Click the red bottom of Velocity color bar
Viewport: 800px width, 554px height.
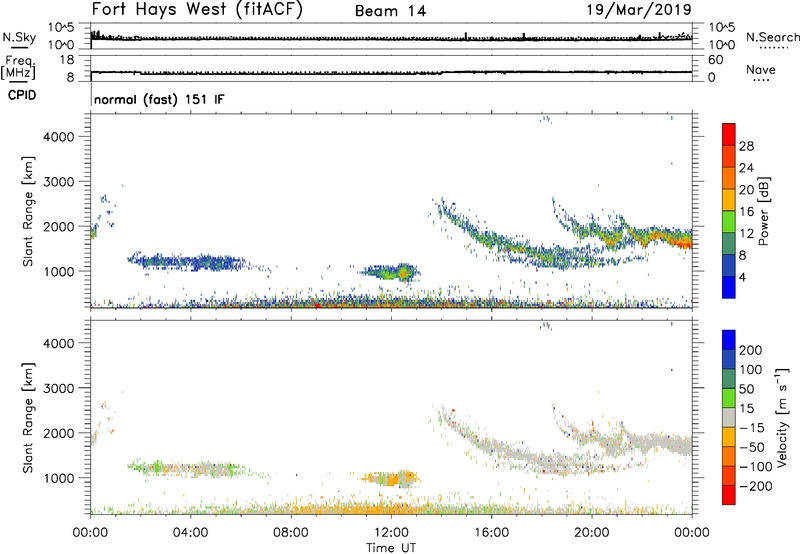click(x=729, y=495)
